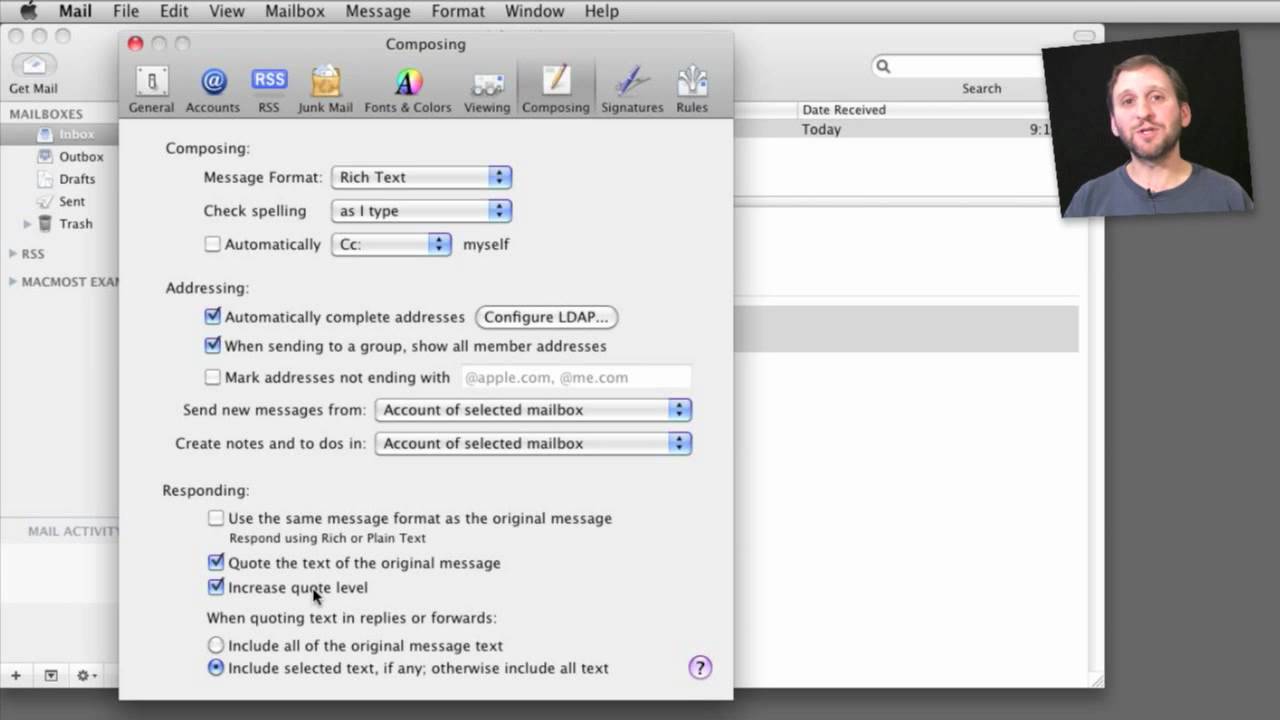Open the Signatures preferences pane
This screenshot has height=720, width=1280.
pyautogui.click(x=632, y=89)
